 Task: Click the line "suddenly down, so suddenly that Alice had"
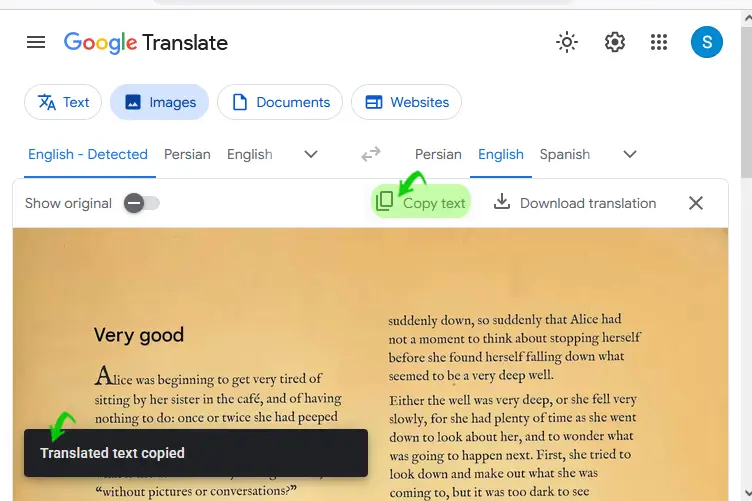point(505,320)
